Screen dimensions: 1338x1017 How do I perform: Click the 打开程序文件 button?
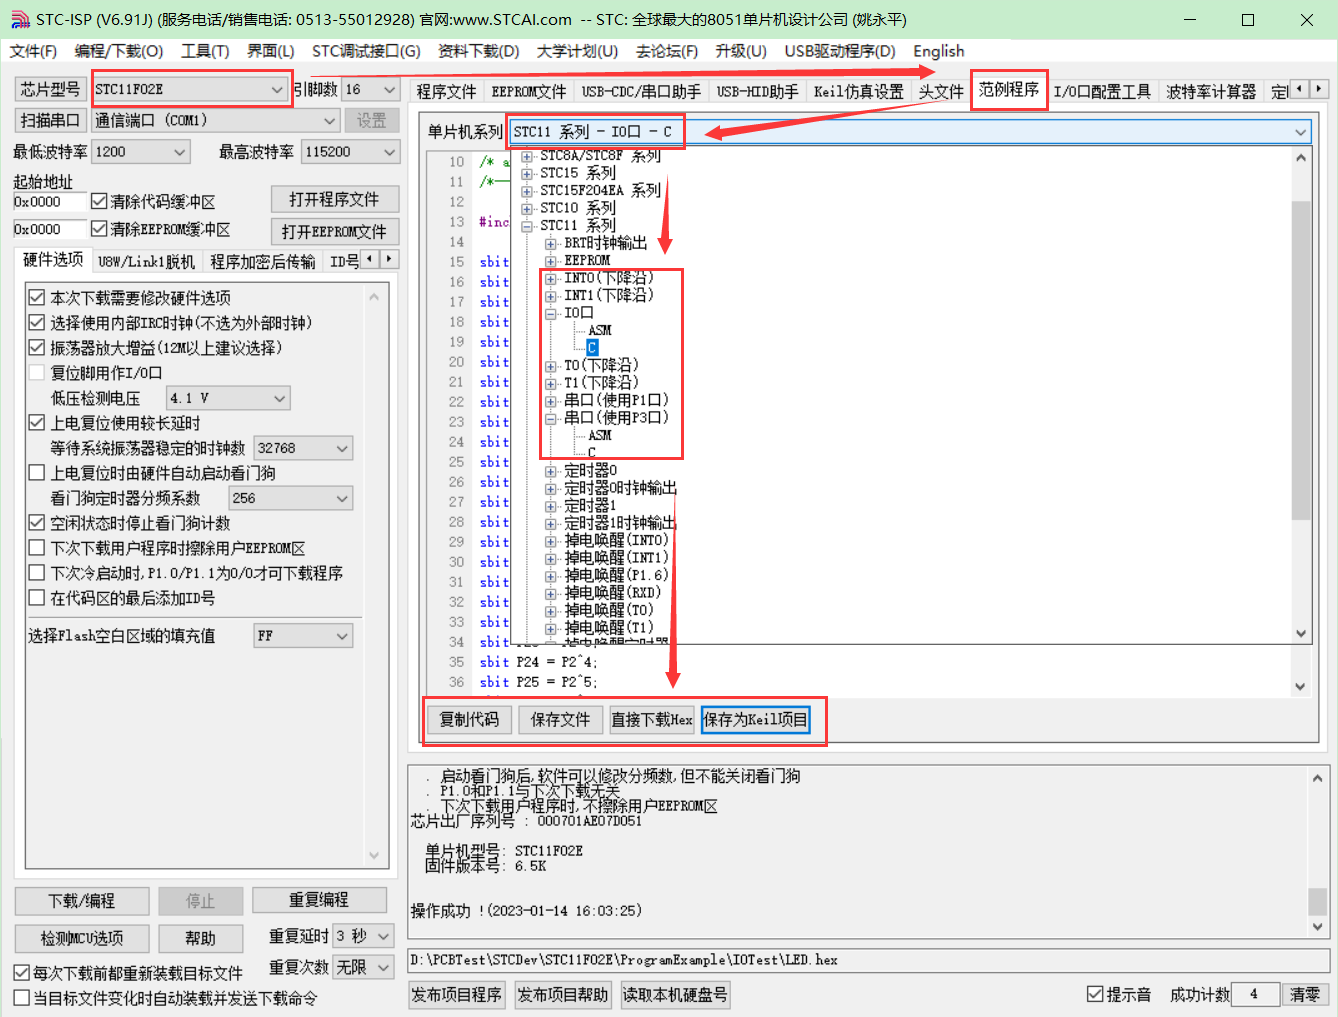pyautogui.click(x=335, y=199)
